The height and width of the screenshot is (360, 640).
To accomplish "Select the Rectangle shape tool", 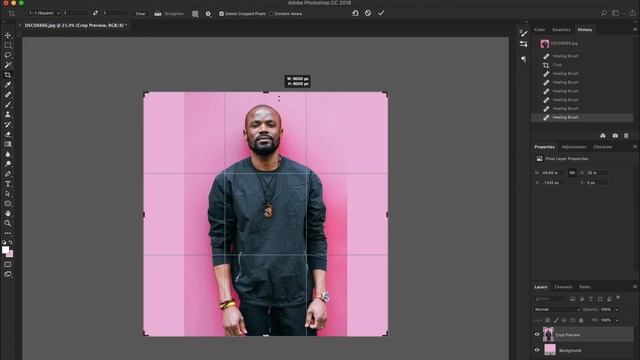I will click(x=8, y=204).
